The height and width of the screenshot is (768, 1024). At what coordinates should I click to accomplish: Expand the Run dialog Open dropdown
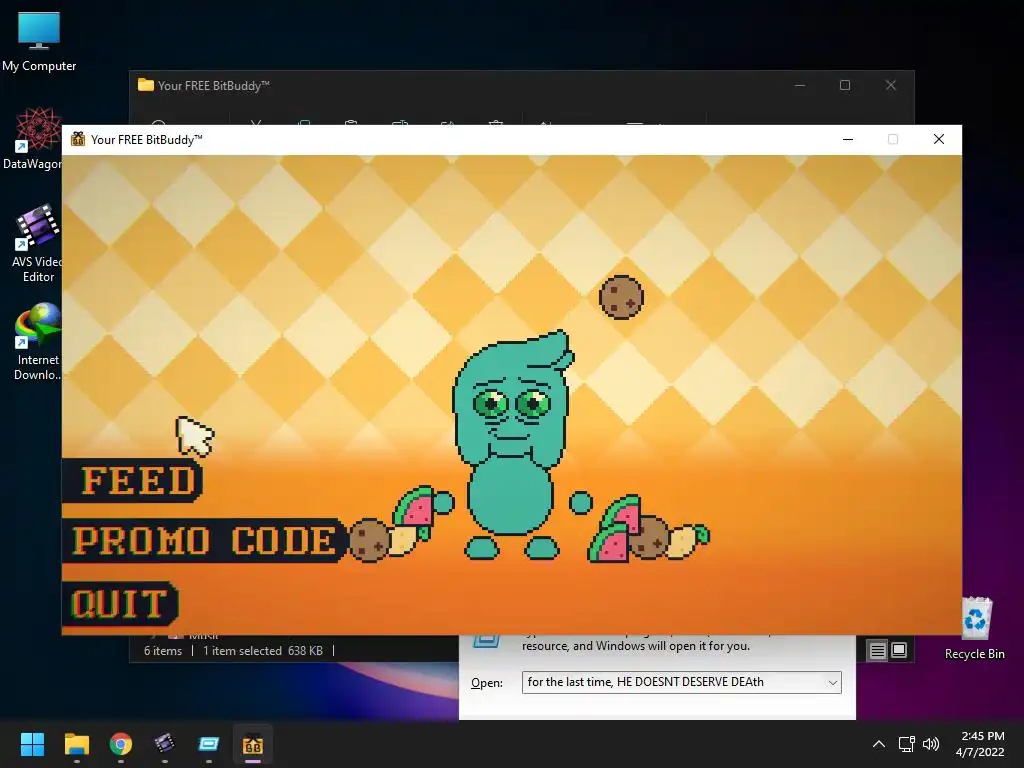833,682
